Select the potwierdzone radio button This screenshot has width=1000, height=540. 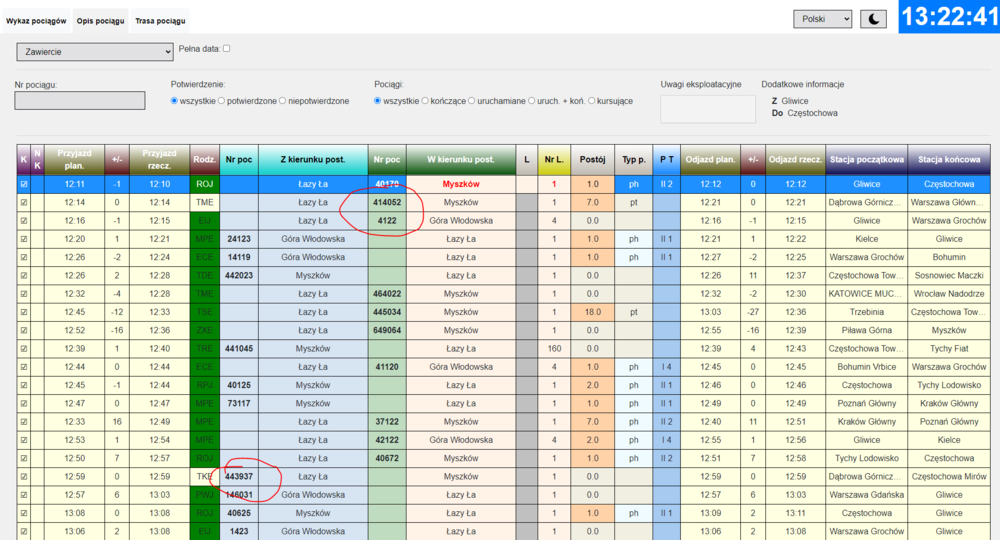[225, 101]
